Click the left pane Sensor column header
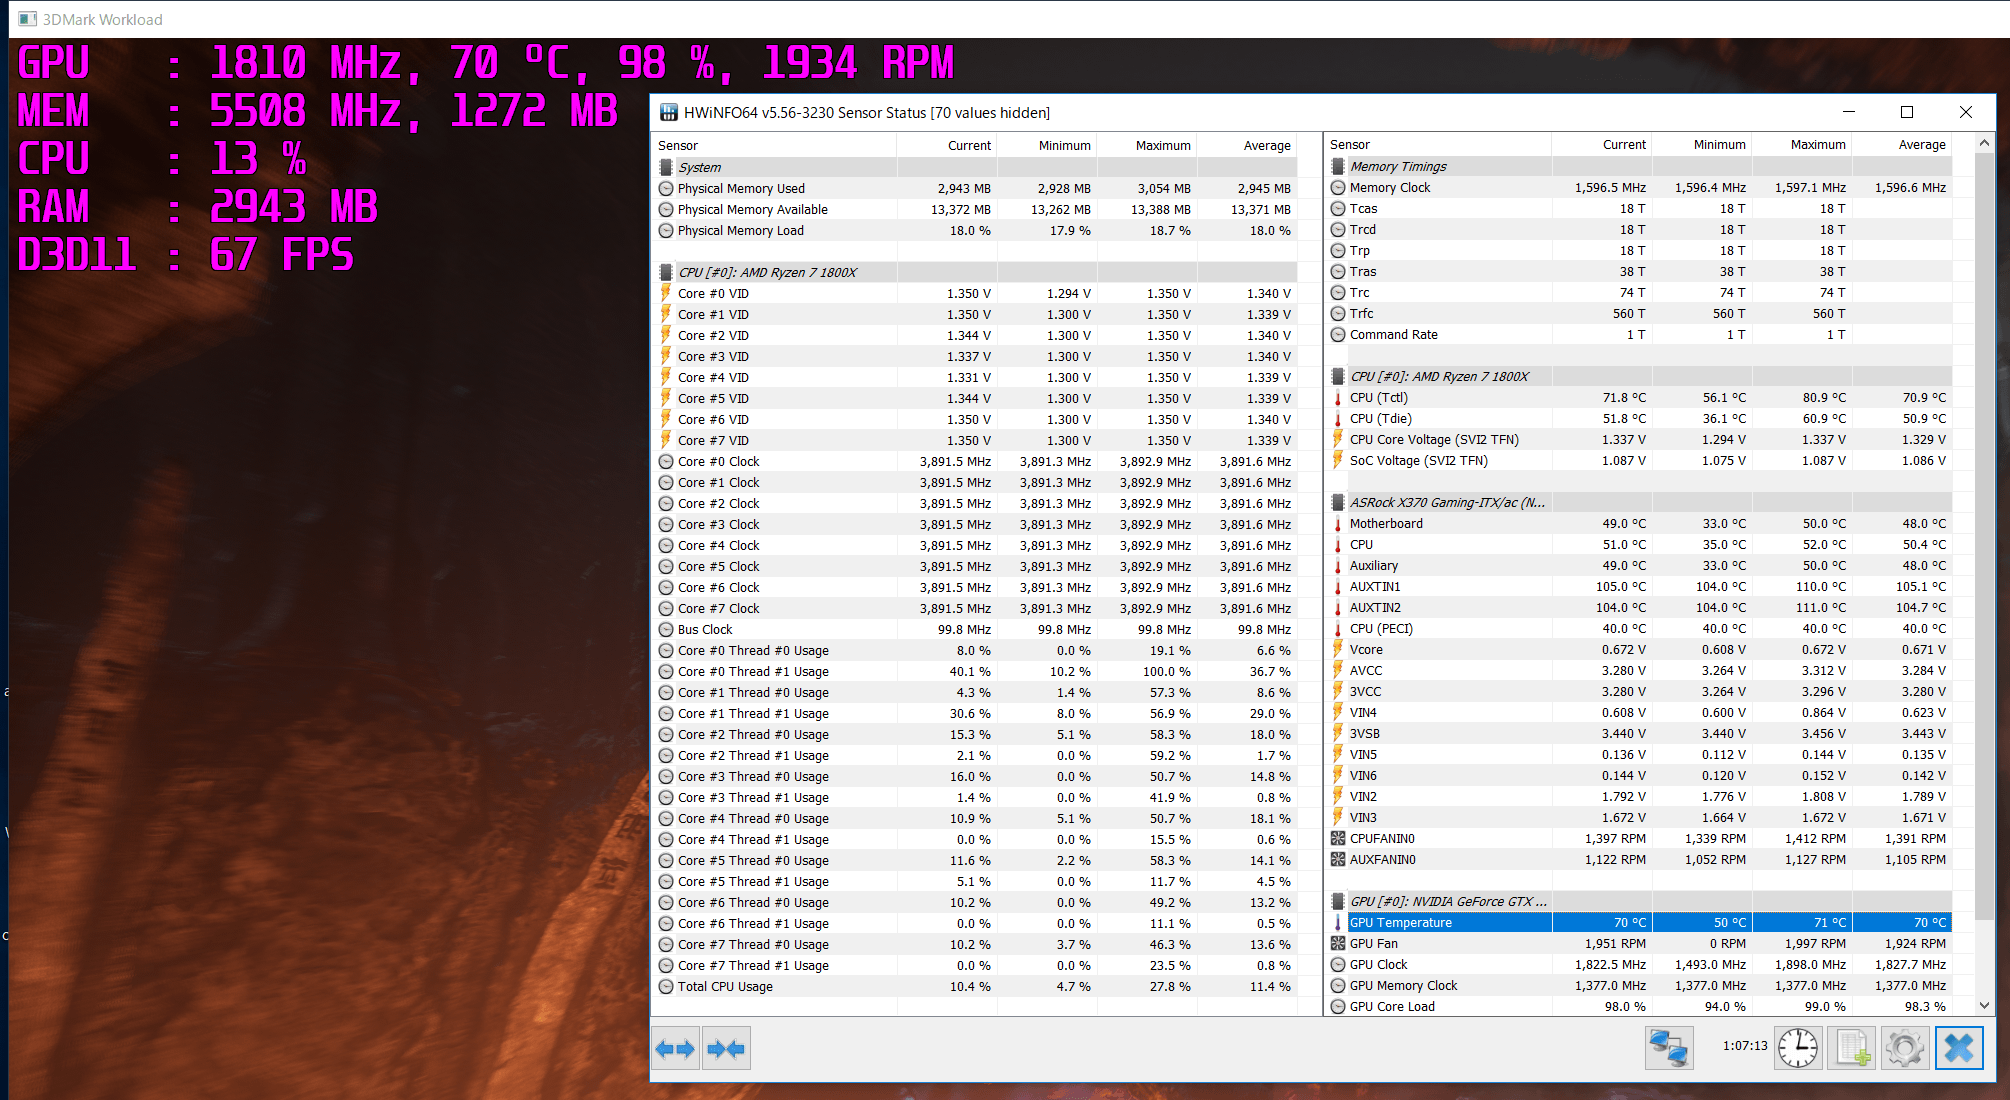2010x1100 pixels. click(x=678, y=145)
